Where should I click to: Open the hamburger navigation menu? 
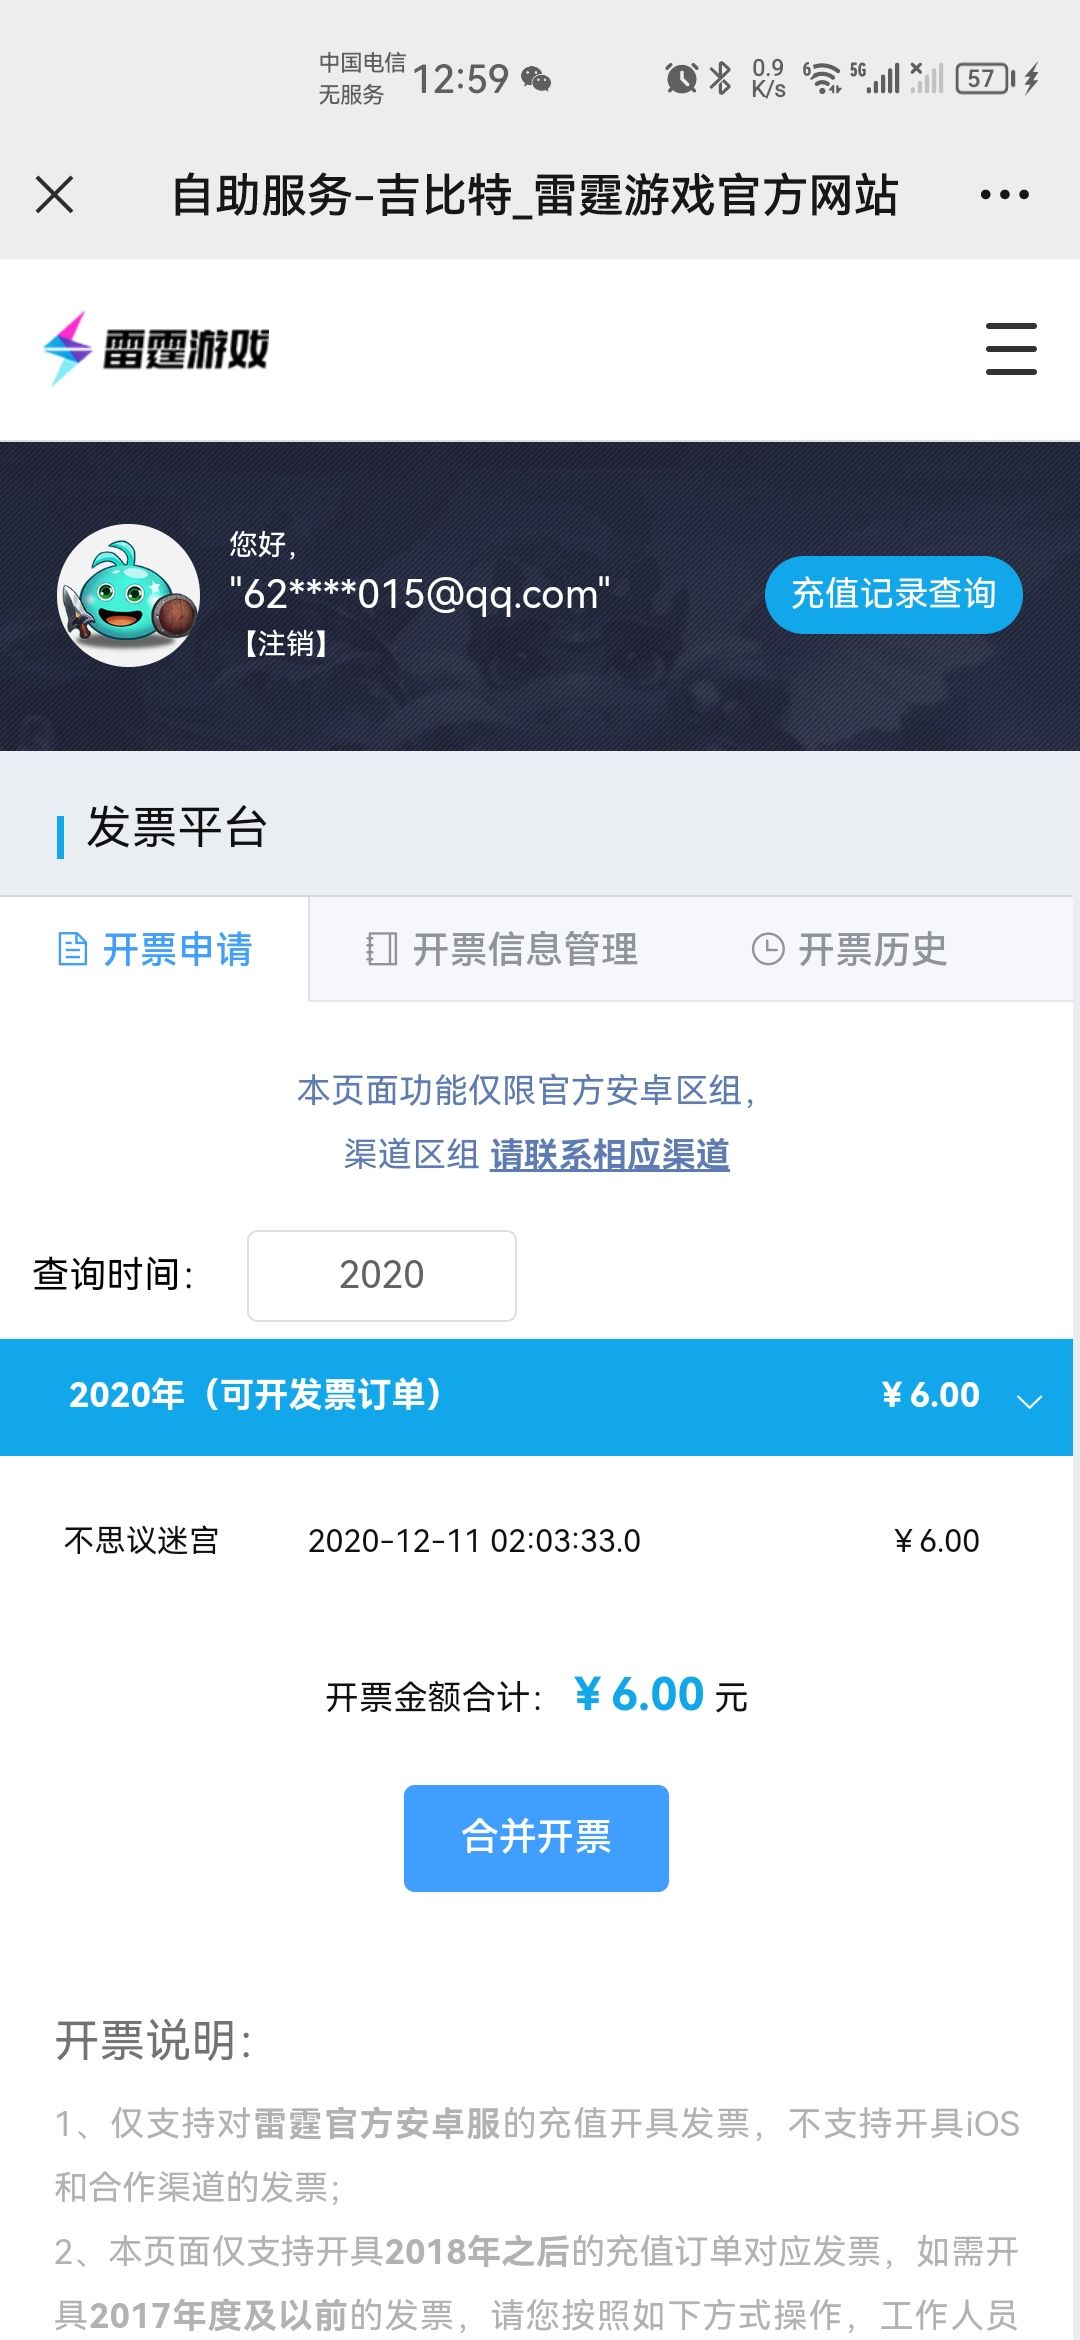pyautogui.click(x=1010, y=349)
